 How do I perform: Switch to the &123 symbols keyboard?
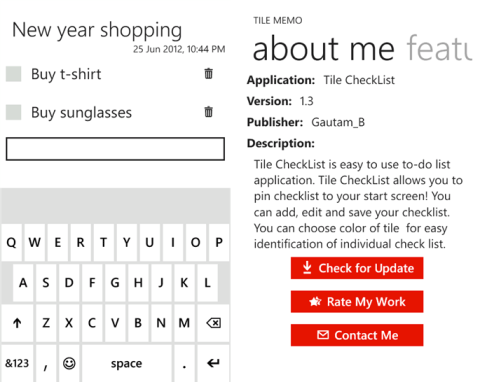tap(17, 363)
